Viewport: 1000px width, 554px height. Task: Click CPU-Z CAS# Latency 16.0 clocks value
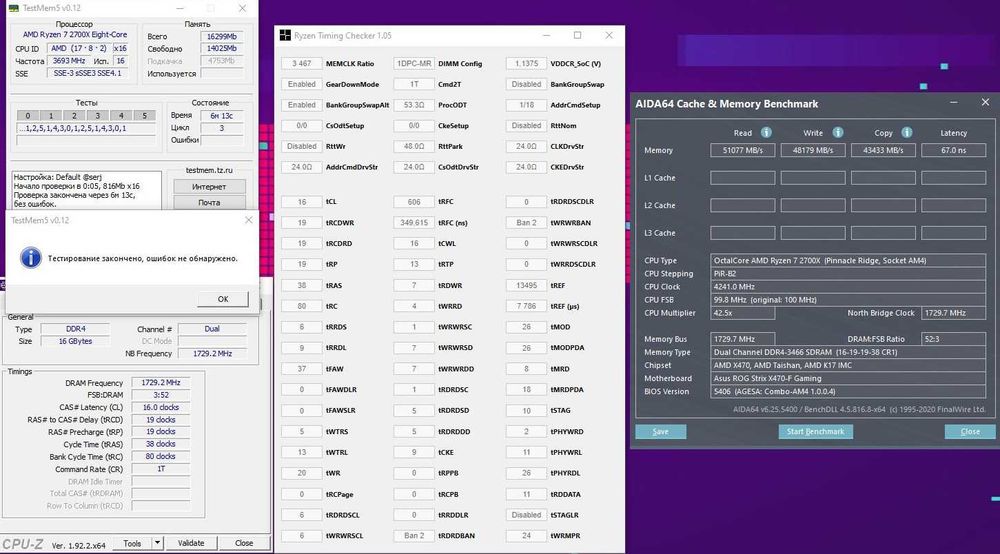161,407
